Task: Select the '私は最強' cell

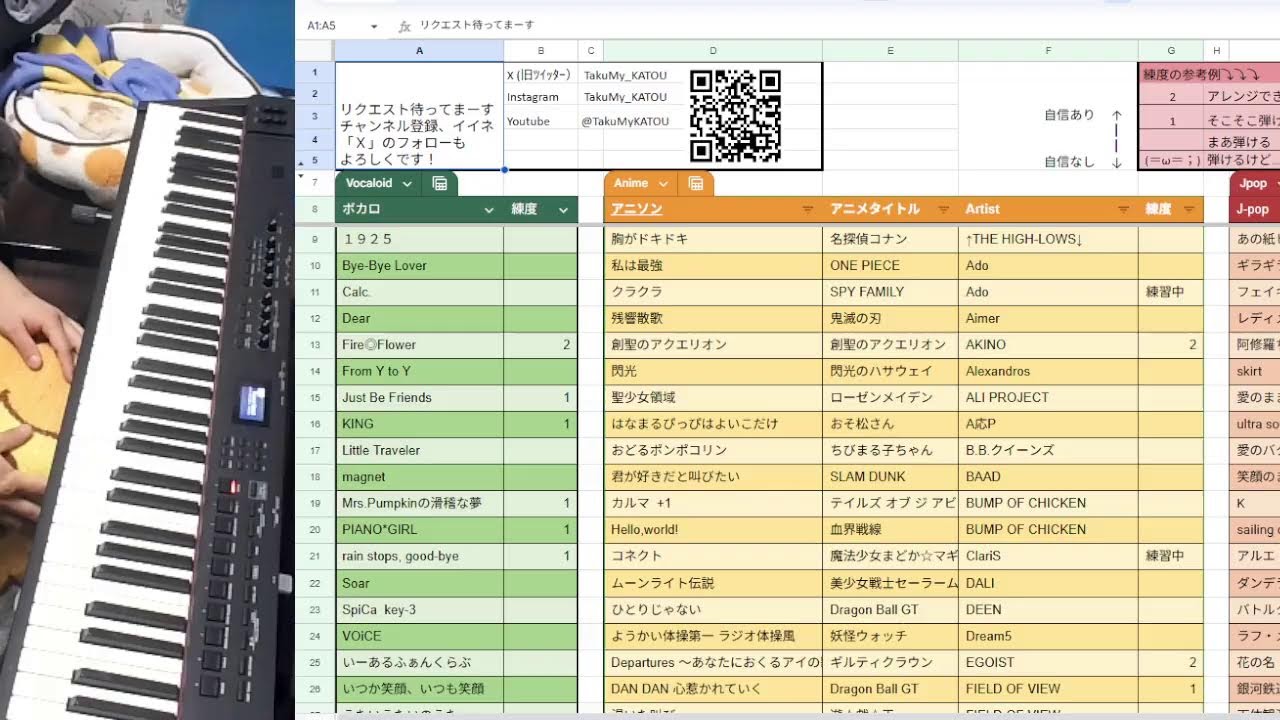Action: (713, 266)
